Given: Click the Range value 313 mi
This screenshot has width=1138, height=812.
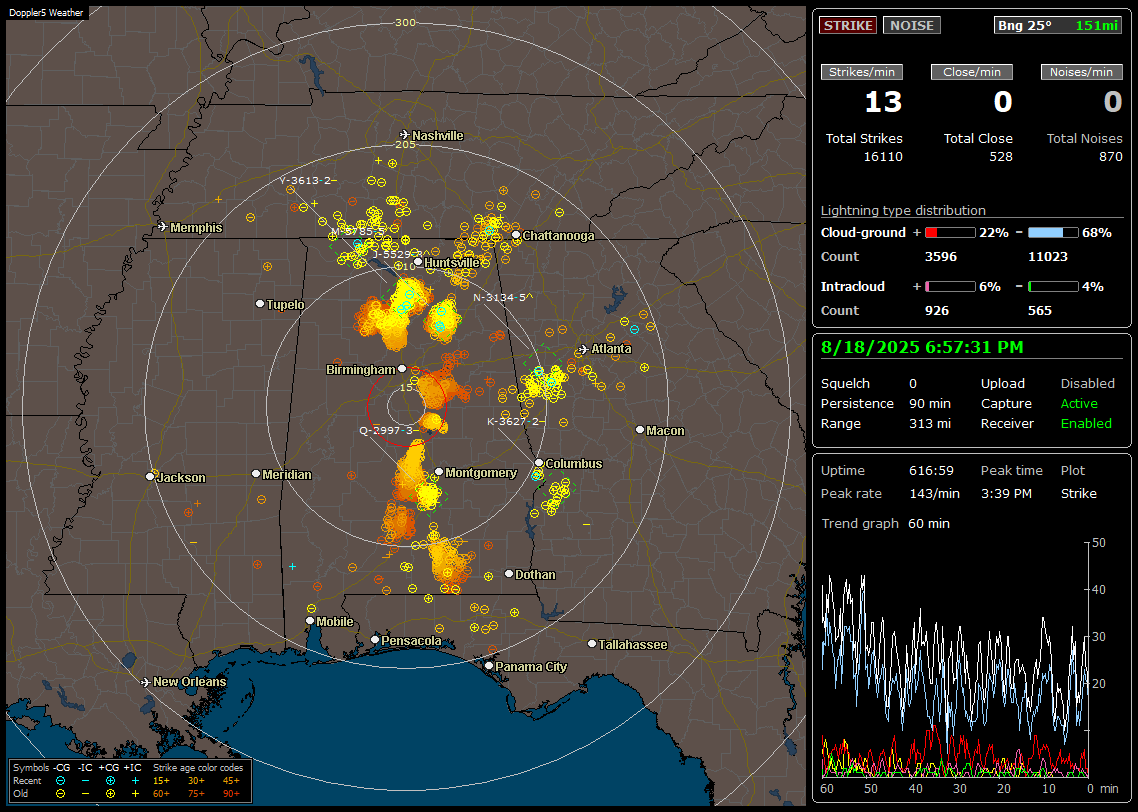Looking at the screenshot, I should 930,424.
